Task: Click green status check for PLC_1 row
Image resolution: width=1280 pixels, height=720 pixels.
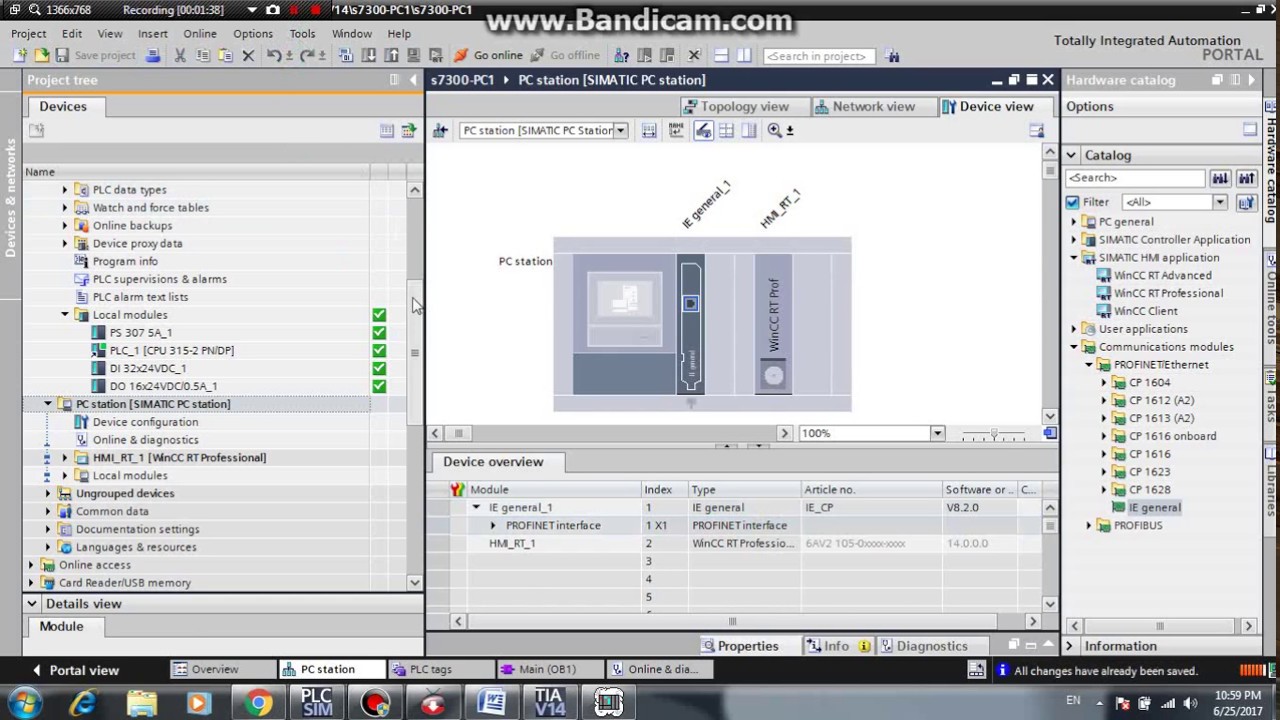Action: click(379, 351)
